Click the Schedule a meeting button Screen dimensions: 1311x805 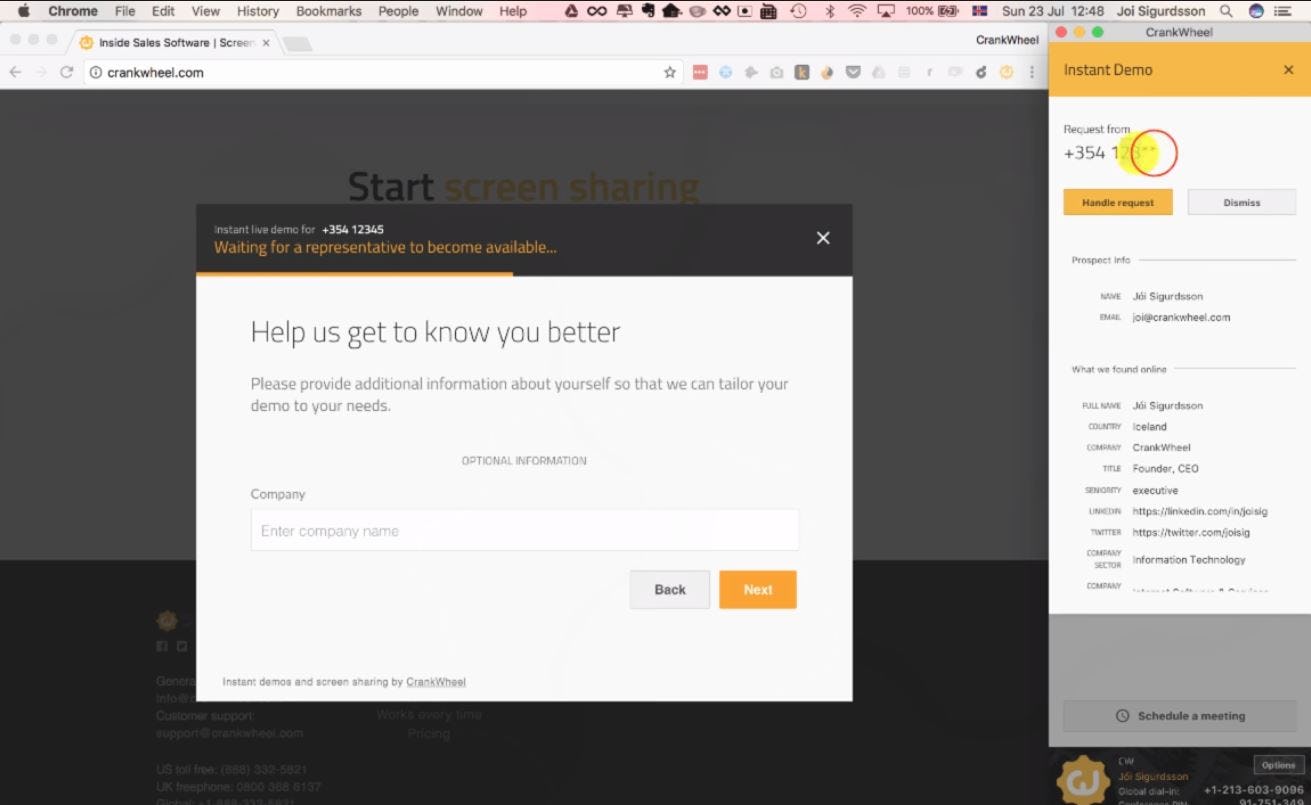pos(1180,716)
